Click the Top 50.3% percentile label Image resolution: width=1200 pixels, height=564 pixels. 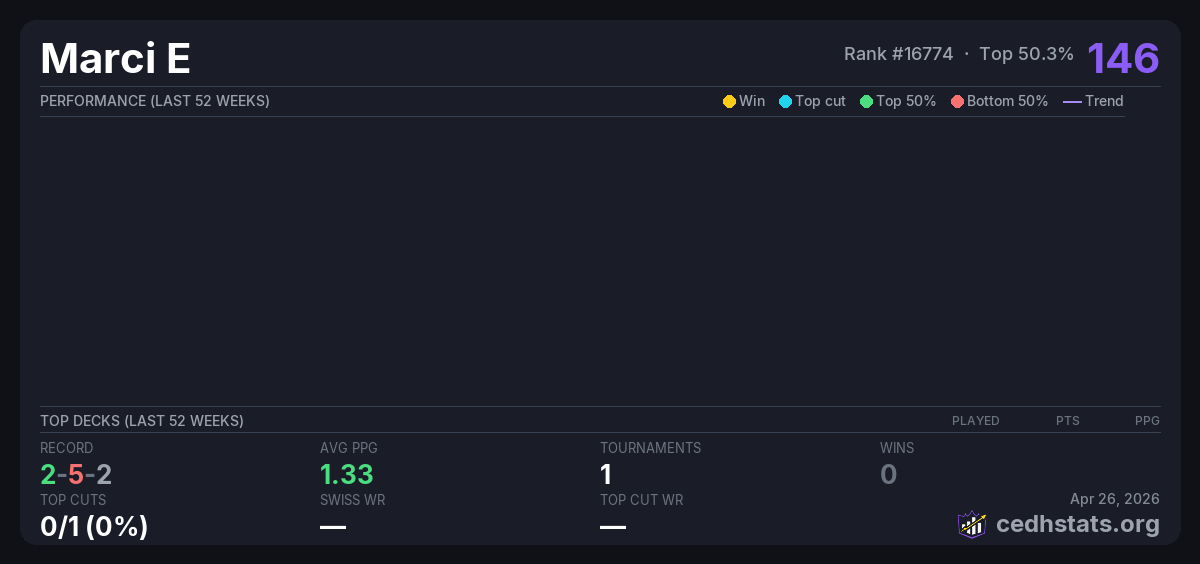click(1026, 54)
